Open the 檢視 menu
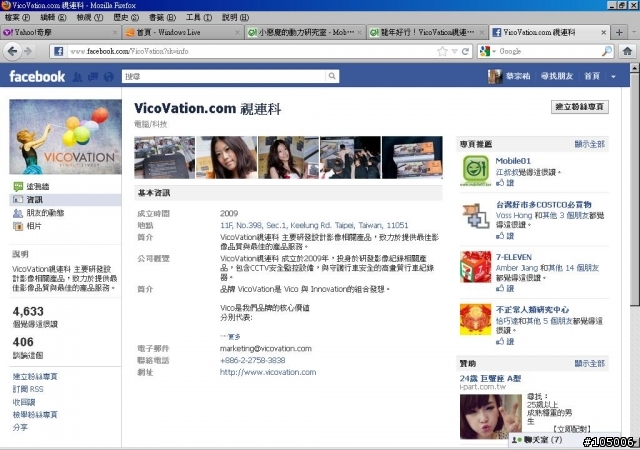 coord(90,18)
